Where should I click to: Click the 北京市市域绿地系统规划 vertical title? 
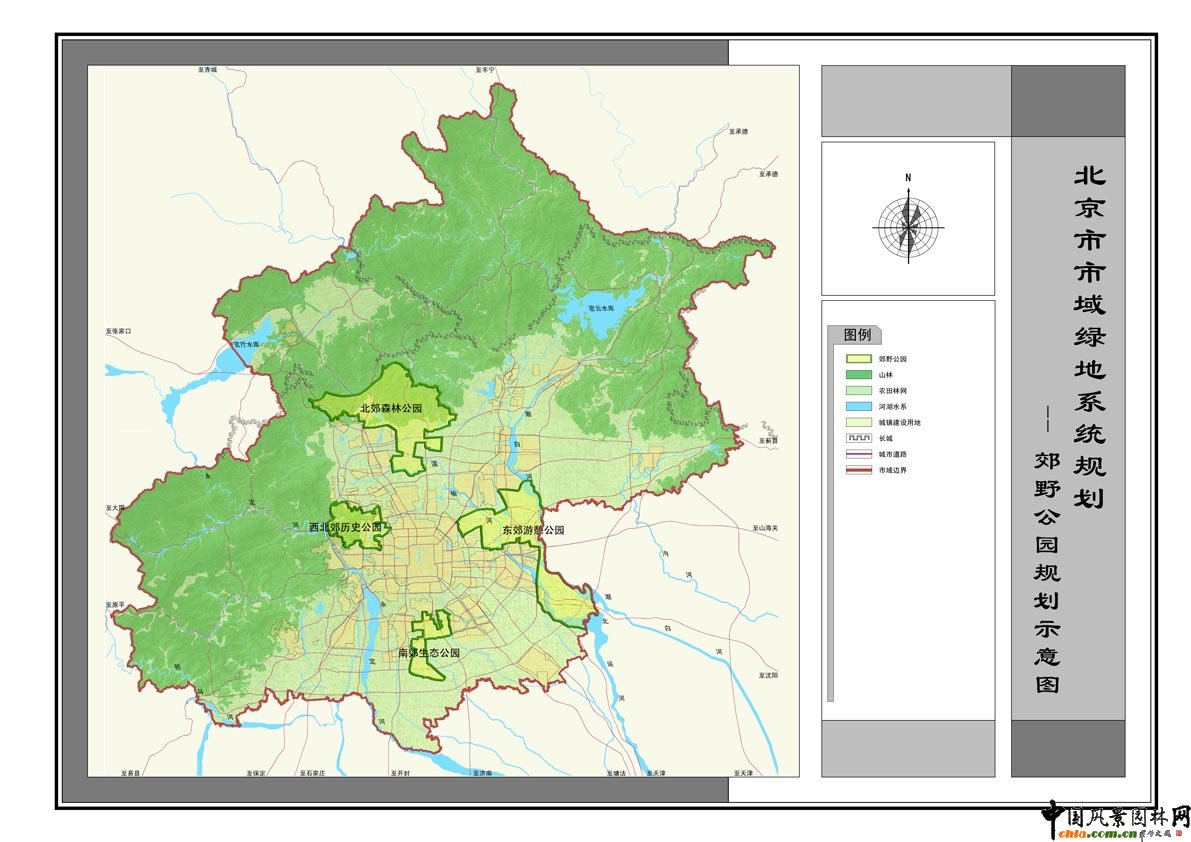pyautogui.click(x=1089, y=335)
